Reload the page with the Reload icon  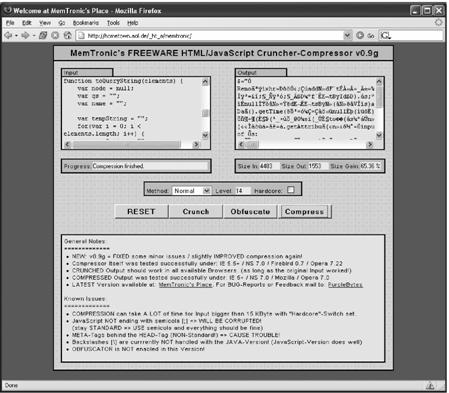click(43, 35)
